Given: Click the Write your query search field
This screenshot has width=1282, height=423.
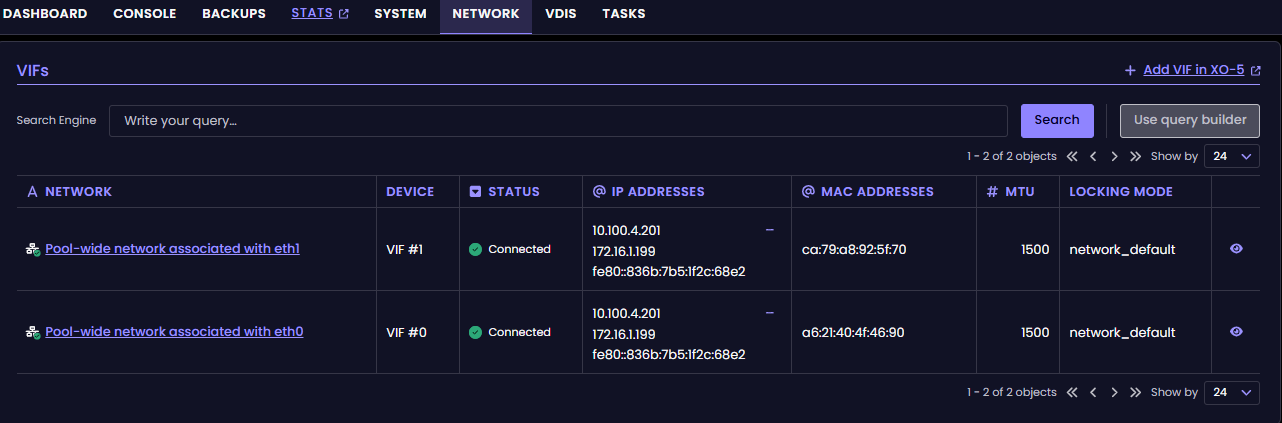Looking at the screenshot, I should pyautogui.click(x=557, y=121).
